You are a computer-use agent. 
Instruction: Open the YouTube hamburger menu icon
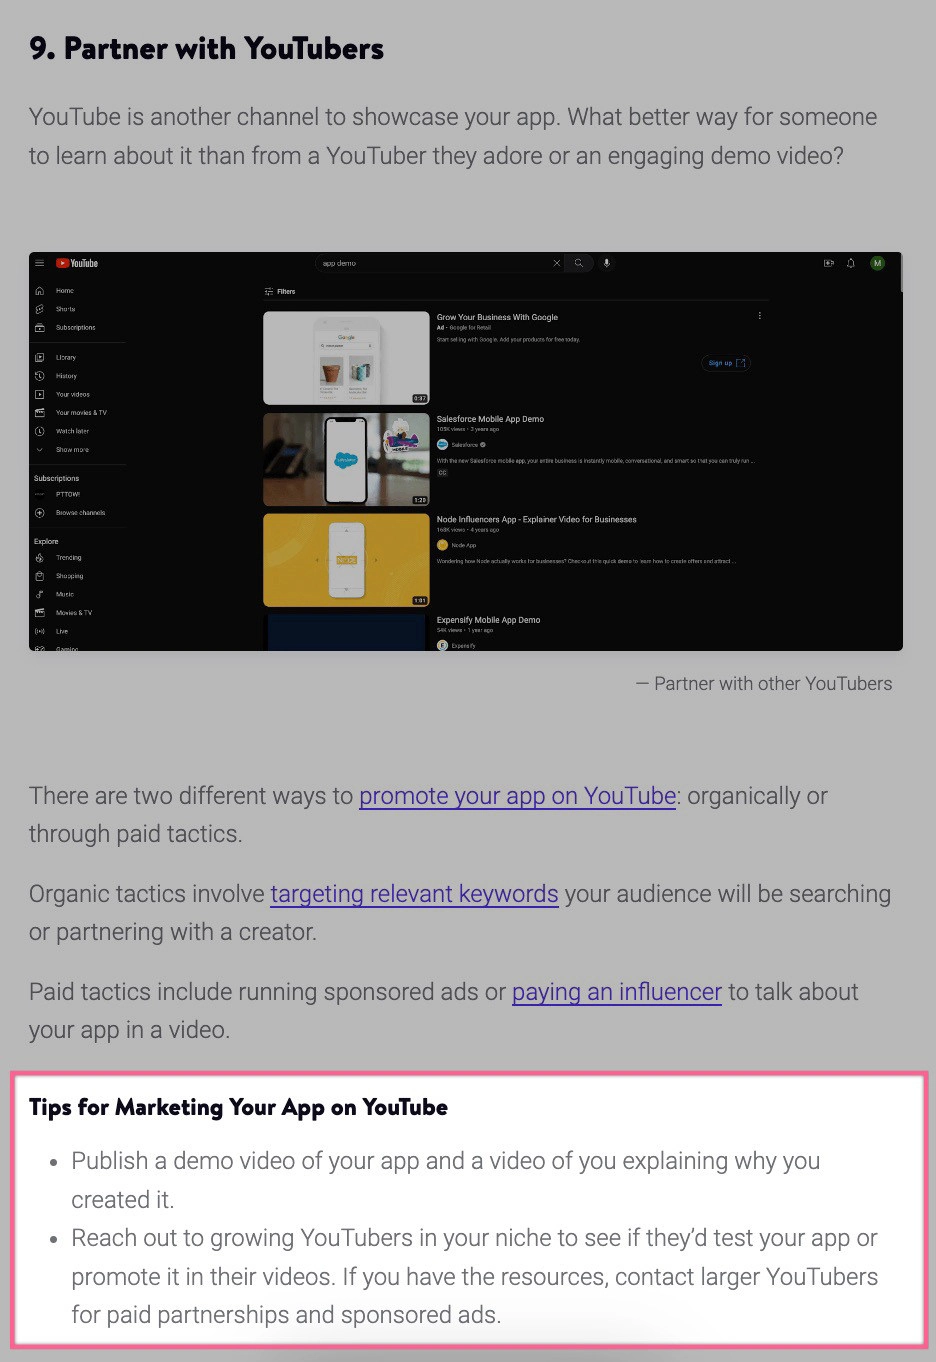[40, 264]
